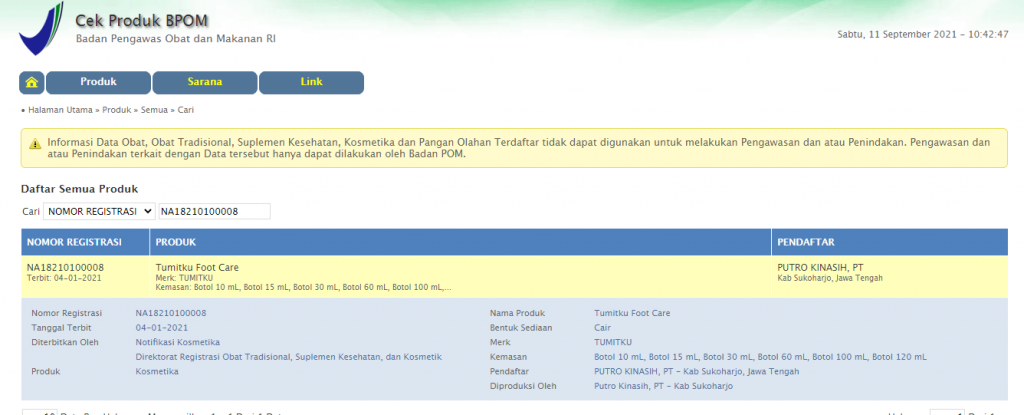Viewport: 1024px width, 415px height.
Task: Click 'Kab Sukoharjo, Jawa Tengah' under registrant
Action: (829, 278)
